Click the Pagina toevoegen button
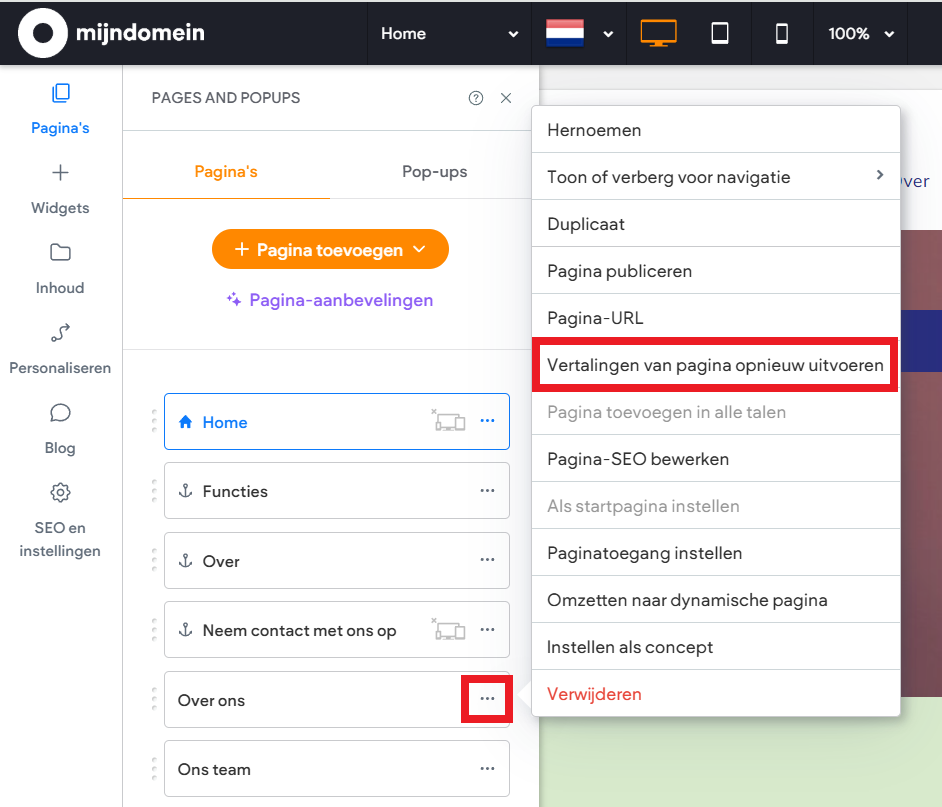The height and width of the screenshot is (807, 942). tap(330, 250)
